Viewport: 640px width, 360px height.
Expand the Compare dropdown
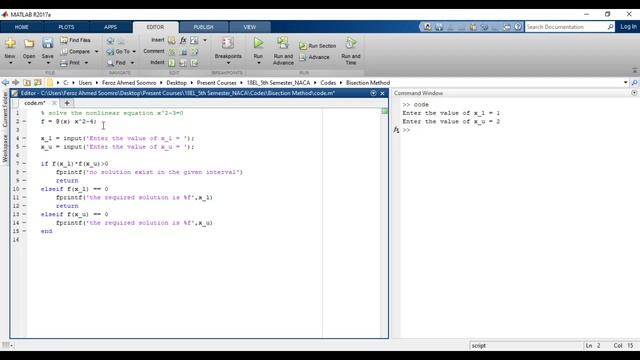pyautogui.click(x=96, y=51)
